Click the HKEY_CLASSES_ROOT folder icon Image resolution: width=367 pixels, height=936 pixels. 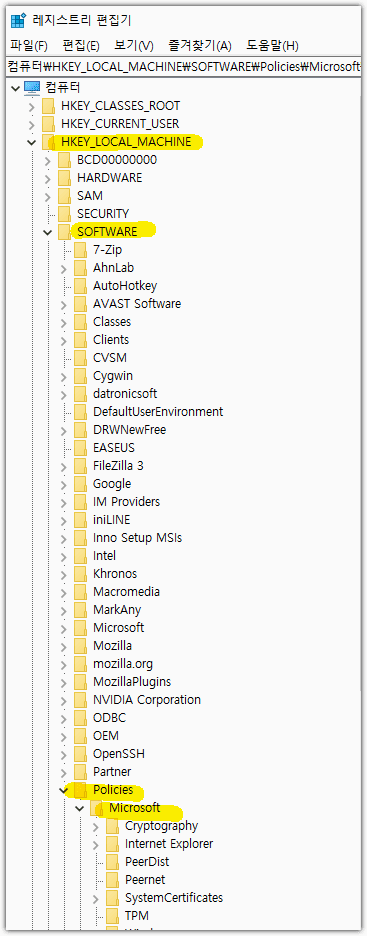tap(48, 106)
